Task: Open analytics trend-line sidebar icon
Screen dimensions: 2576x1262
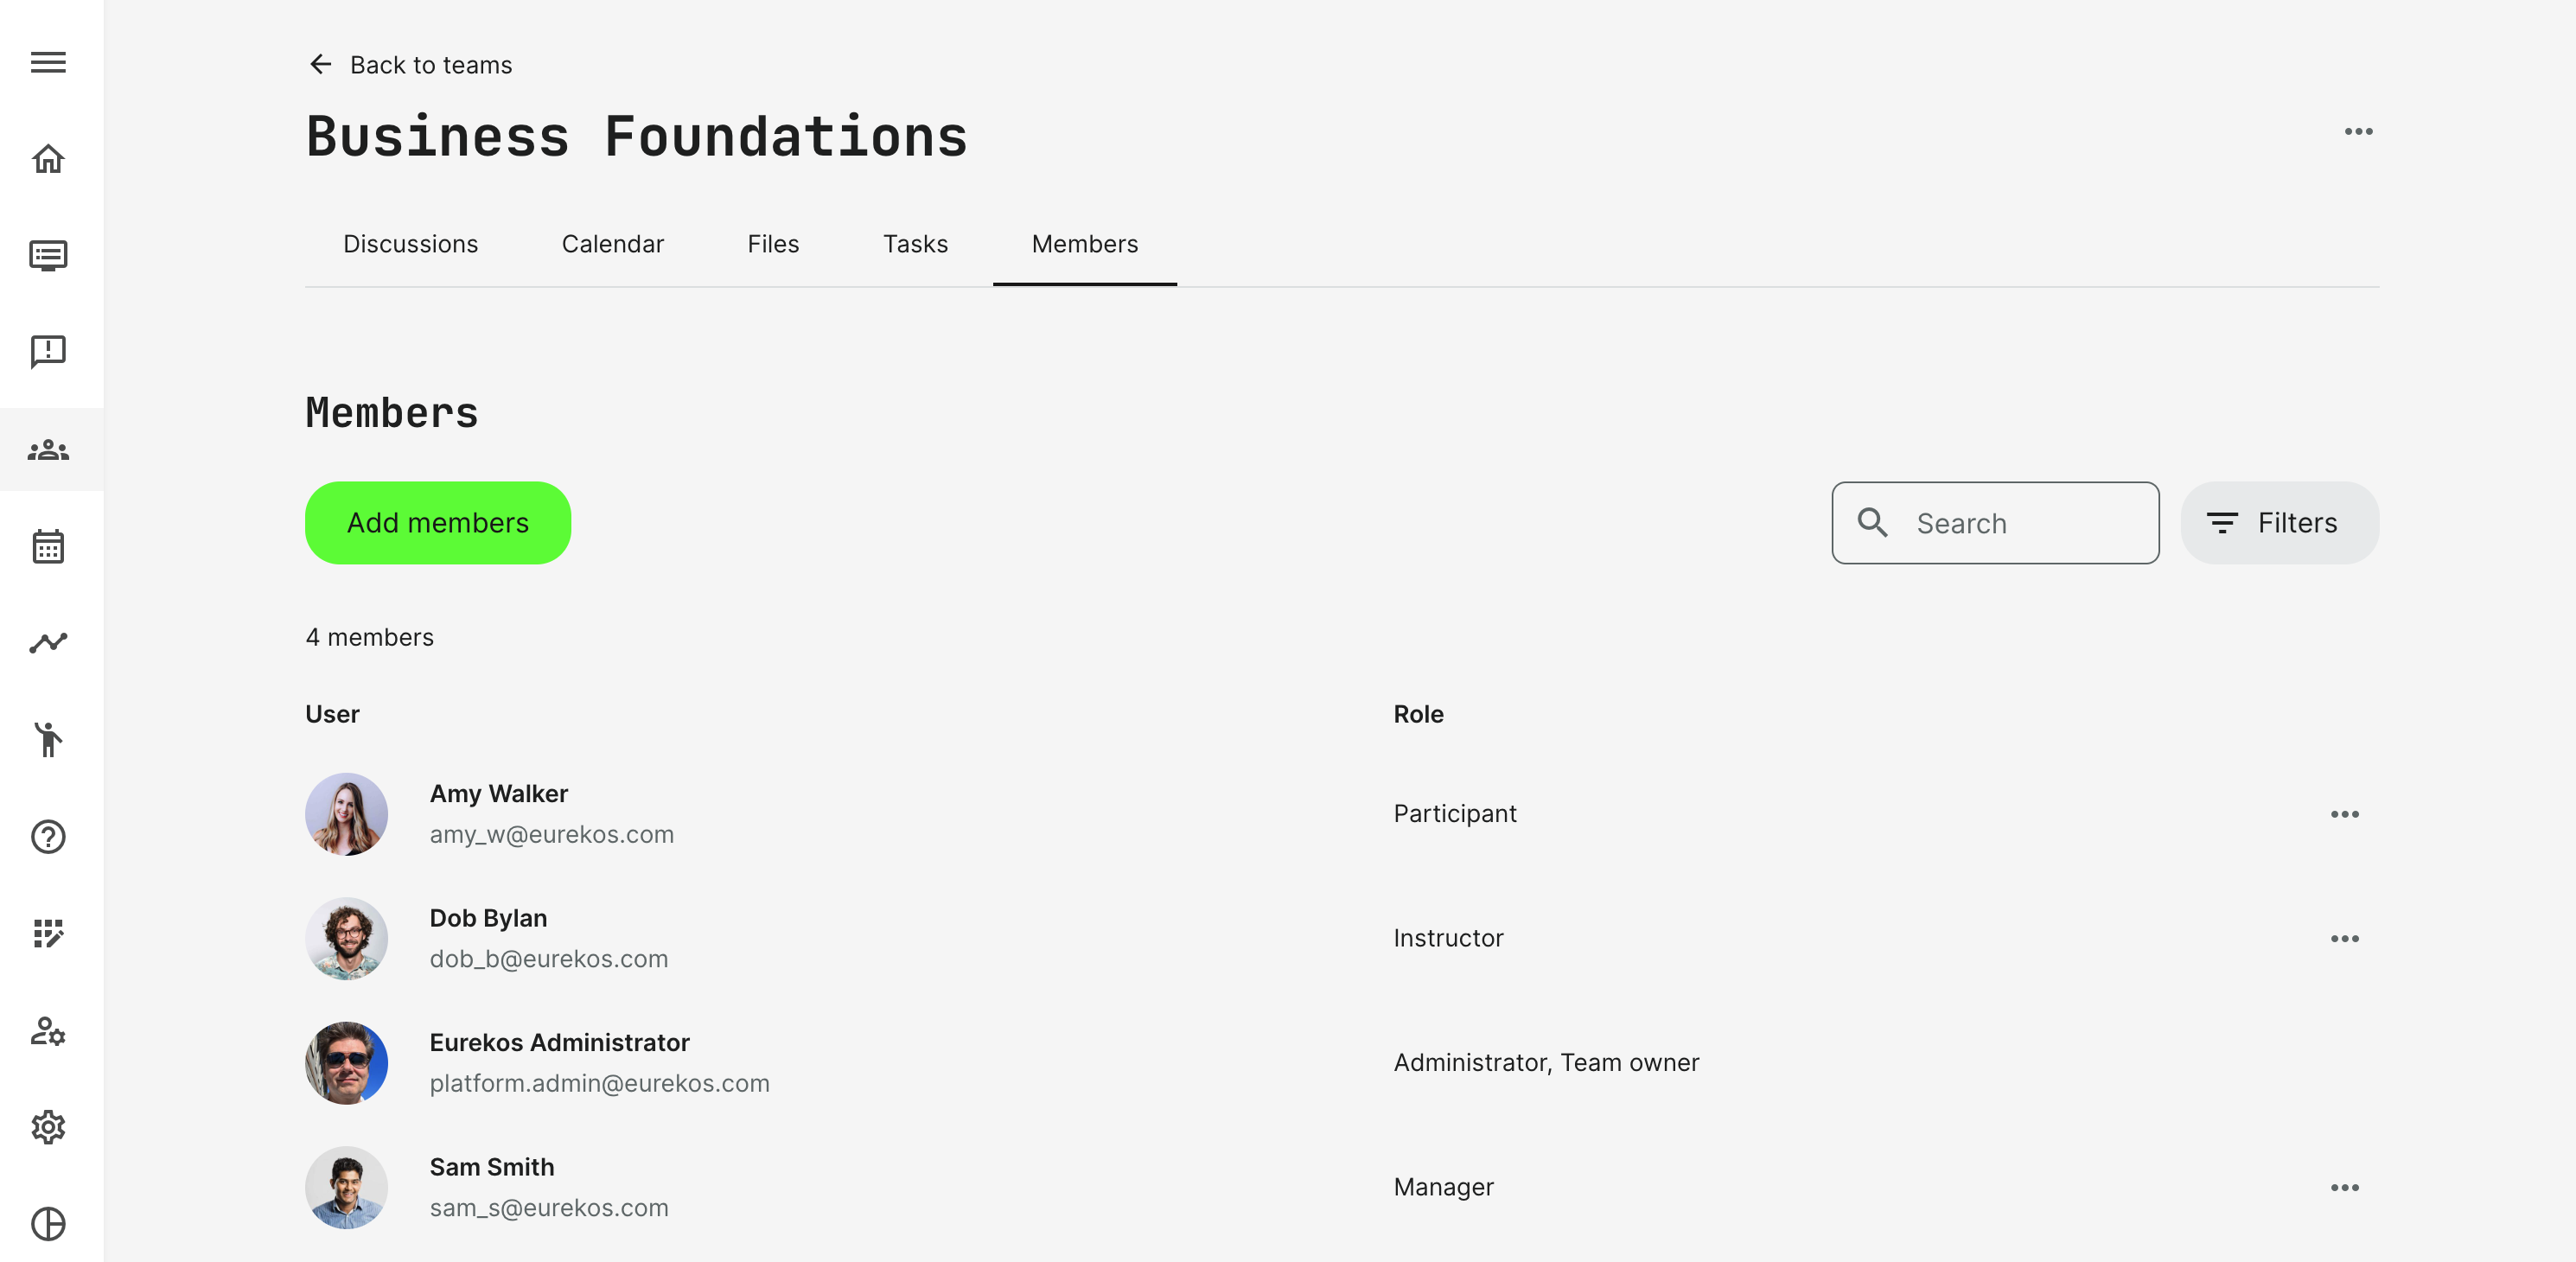Action: 48,643
